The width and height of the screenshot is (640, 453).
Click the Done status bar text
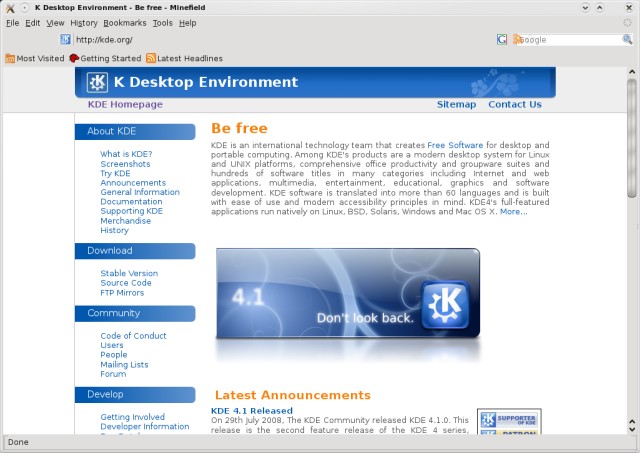coord(18,442)
